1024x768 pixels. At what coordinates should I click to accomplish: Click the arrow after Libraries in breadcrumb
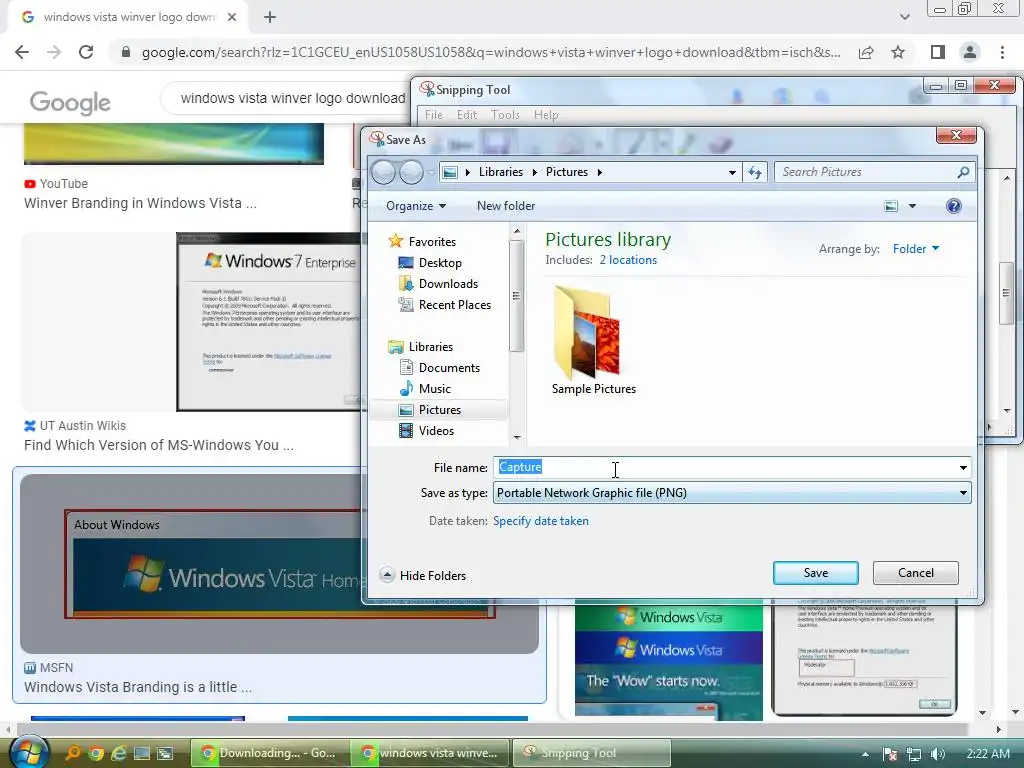click(x=534, y=172)
